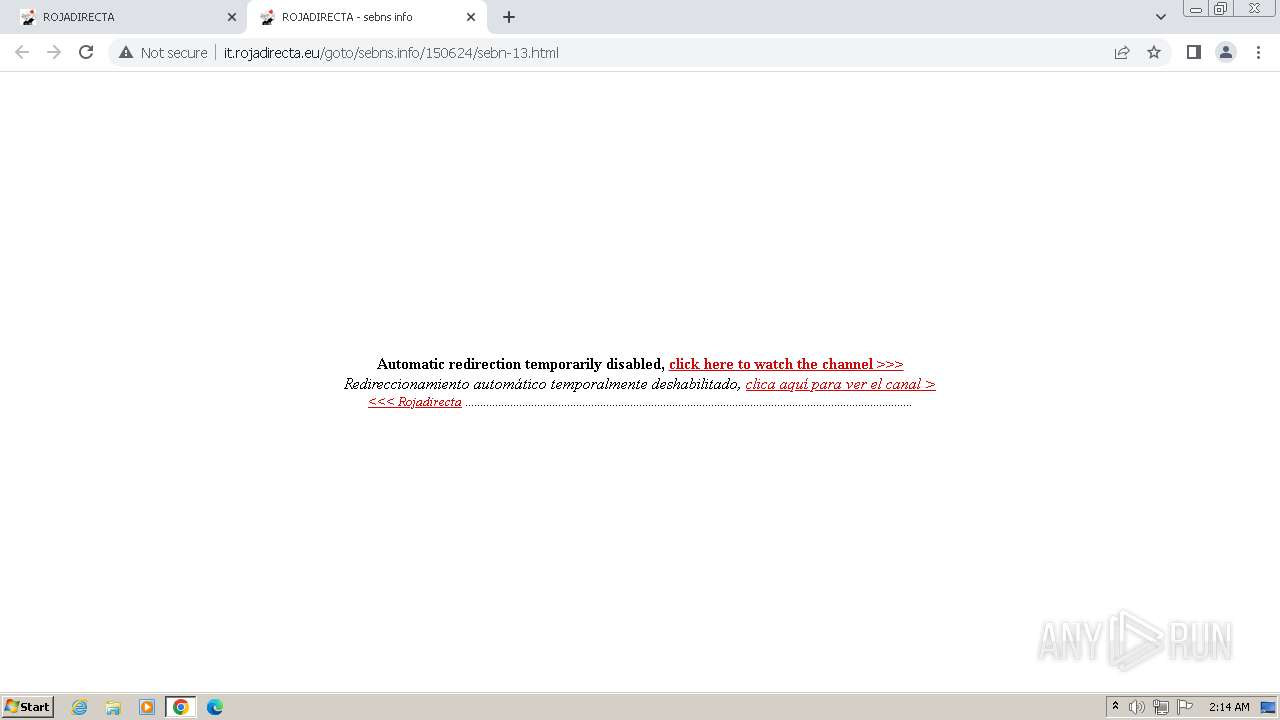Launch Internet Explorer from taskbar

pos(80,707)
